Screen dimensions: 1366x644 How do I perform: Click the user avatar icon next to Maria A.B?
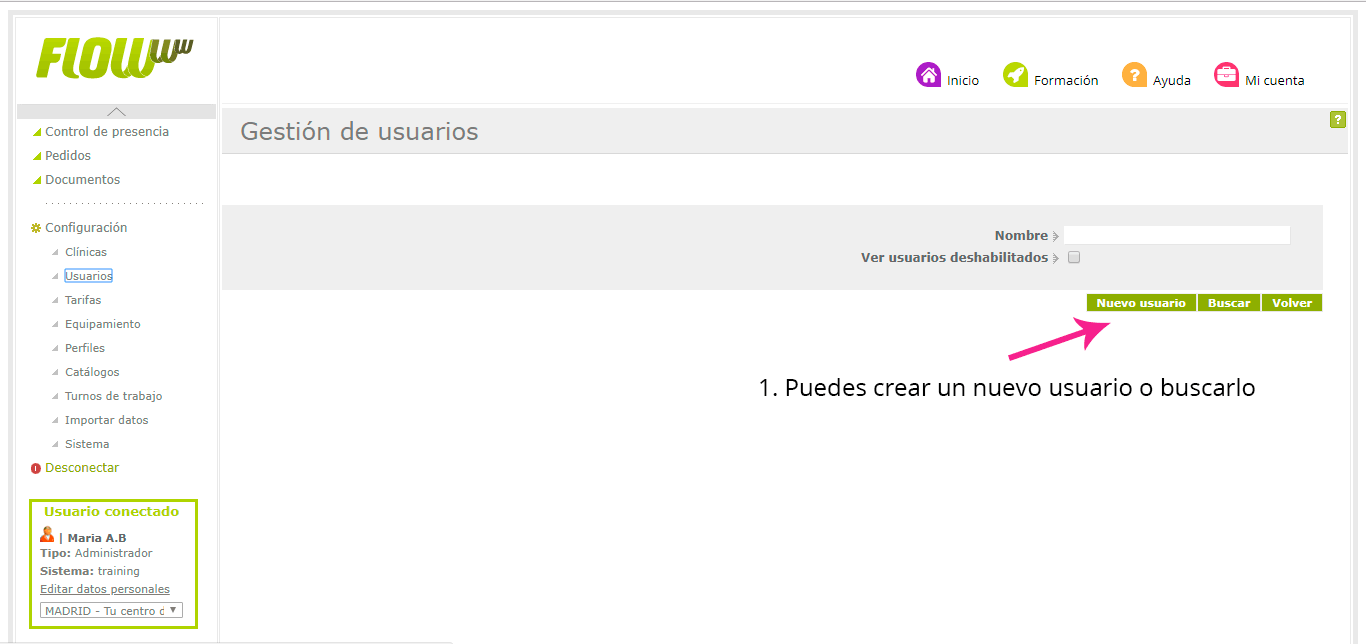47,535
